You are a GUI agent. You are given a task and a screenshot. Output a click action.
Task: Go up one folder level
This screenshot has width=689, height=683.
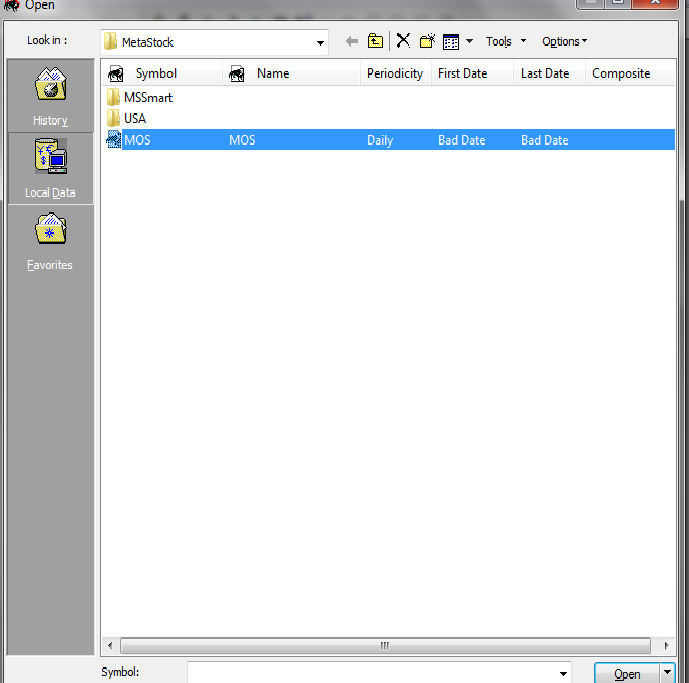pyautogui.click(x=375, y=41)
